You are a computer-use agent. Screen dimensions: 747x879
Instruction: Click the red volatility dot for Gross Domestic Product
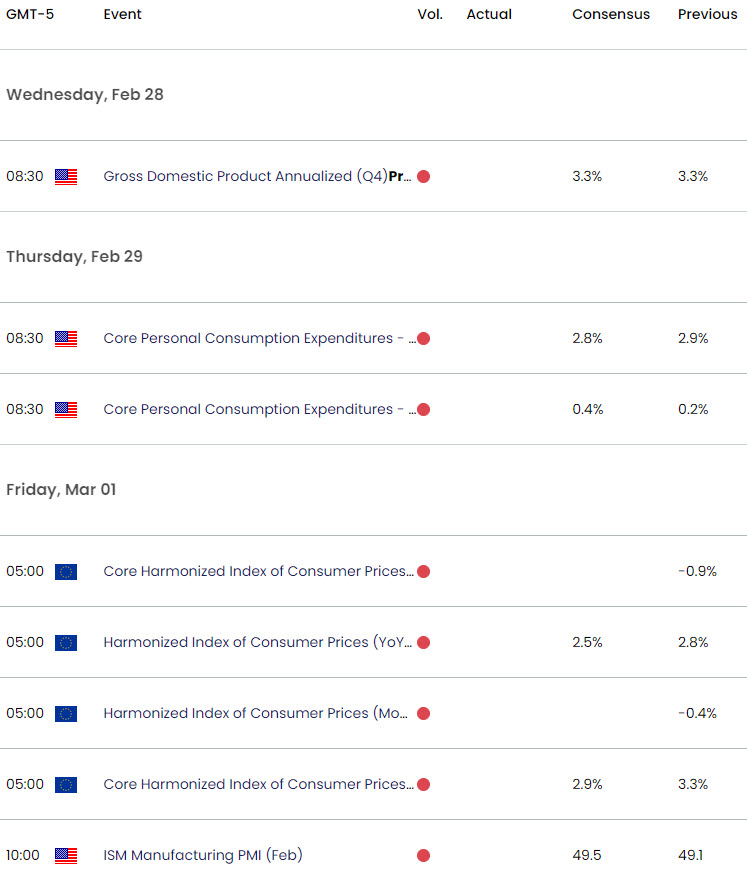(x=423, y=177)
